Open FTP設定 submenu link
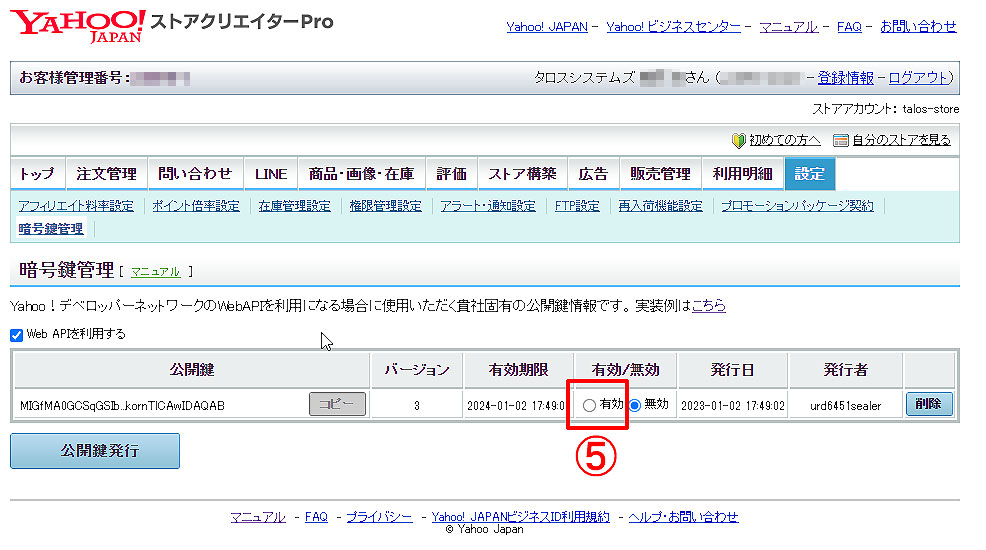 pyautogui.click(x=577, y=206)
